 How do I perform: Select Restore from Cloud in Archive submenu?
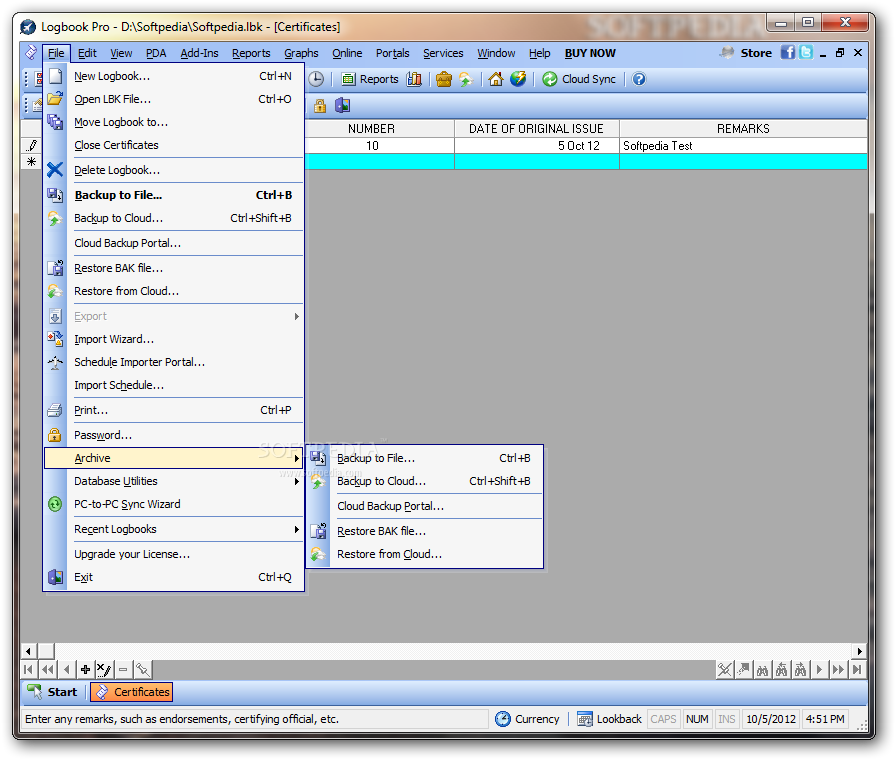click(425, 554)
